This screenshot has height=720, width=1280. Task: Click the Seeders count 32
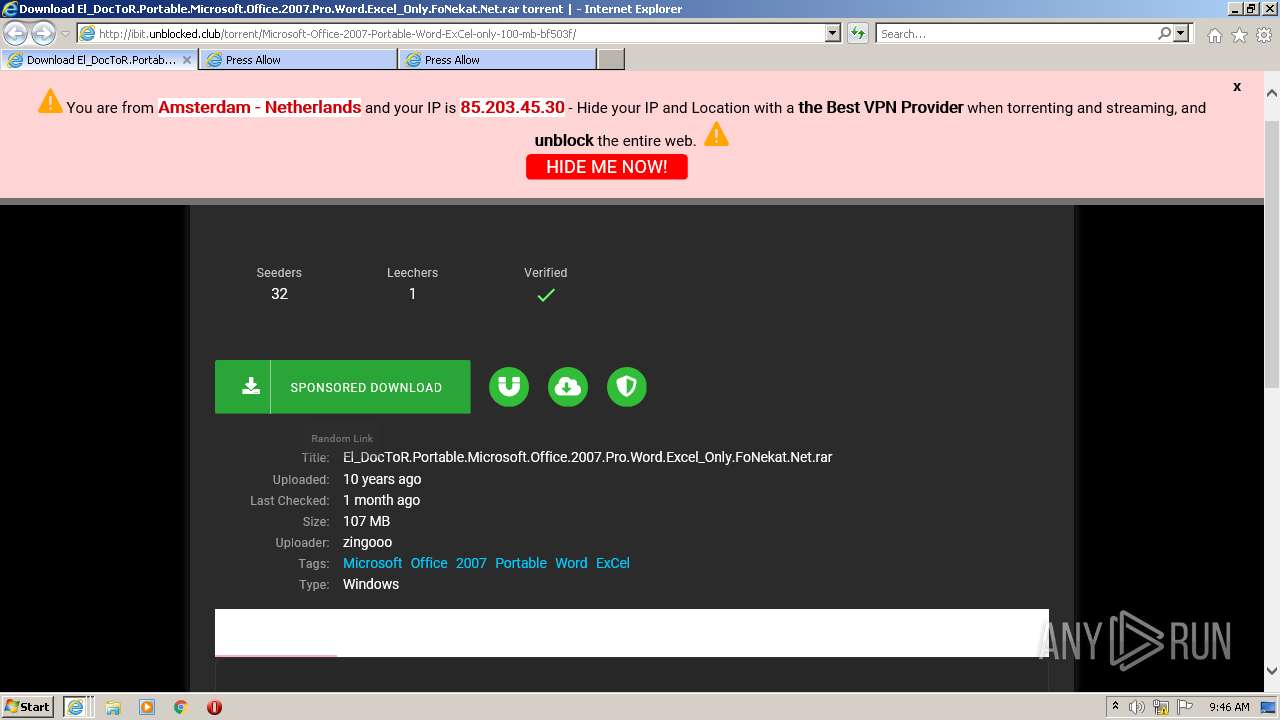coord(279,294)
